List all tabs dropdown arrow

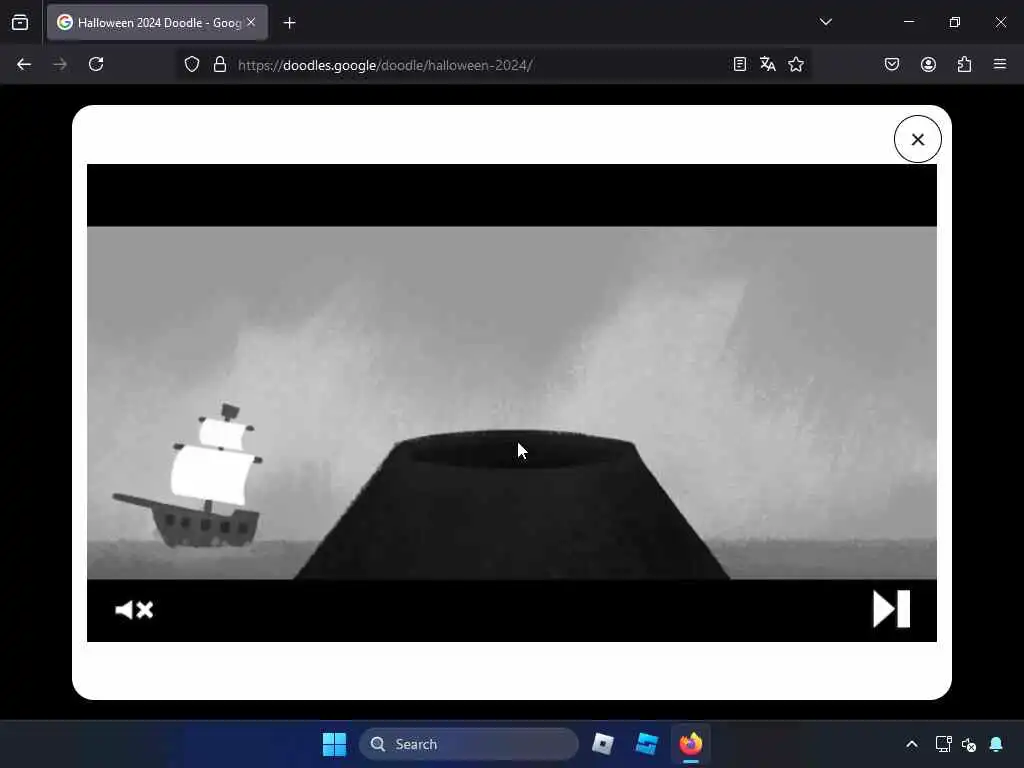pyautogui.click(x=825, y=22)
